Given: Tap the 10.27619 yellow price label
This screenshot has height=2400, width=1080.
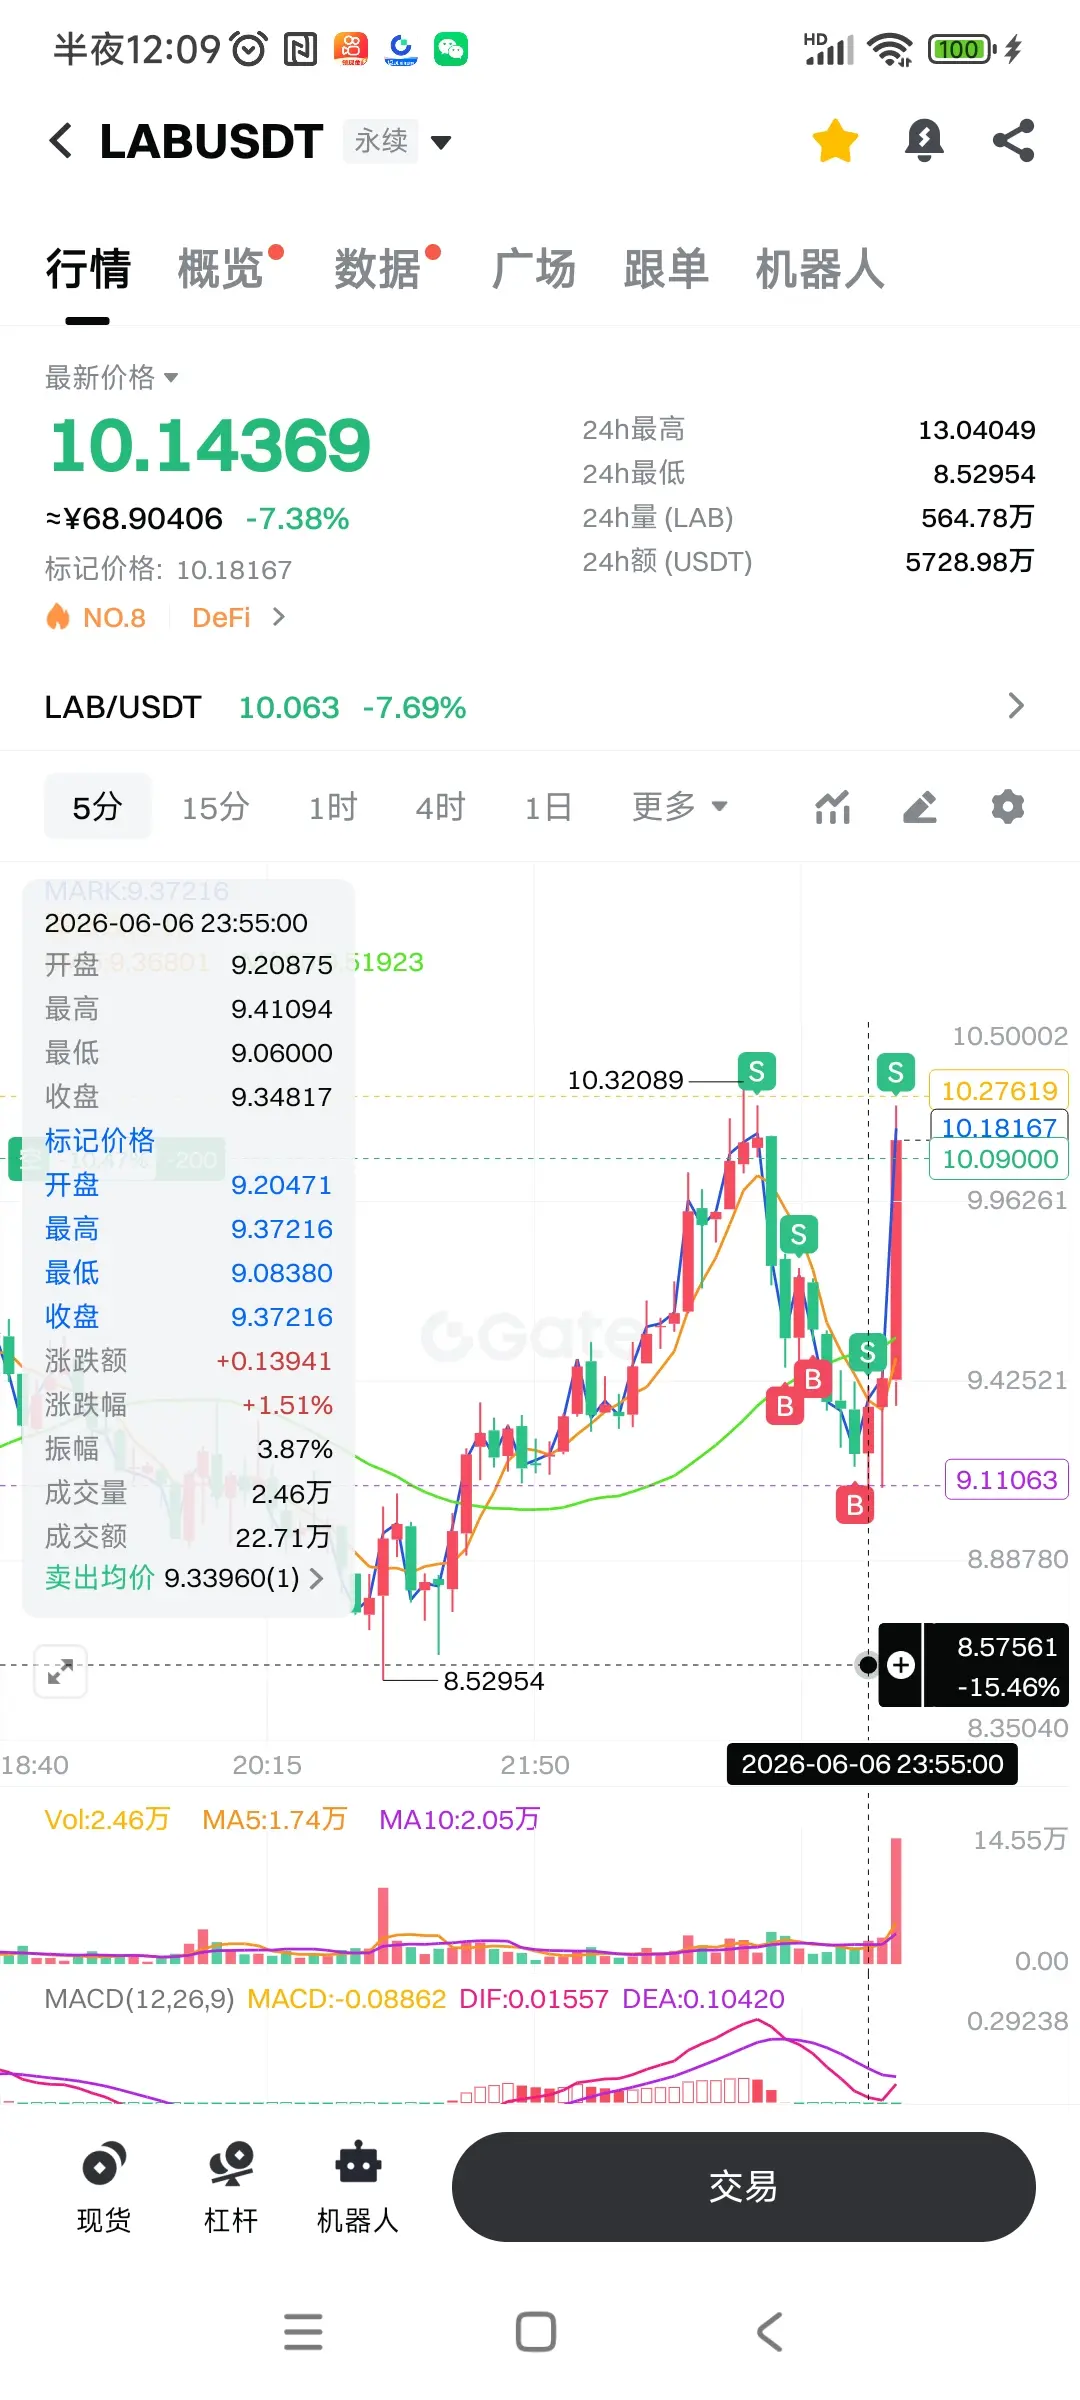Looking at the screenshot, I should click(x=999, y=1090).
